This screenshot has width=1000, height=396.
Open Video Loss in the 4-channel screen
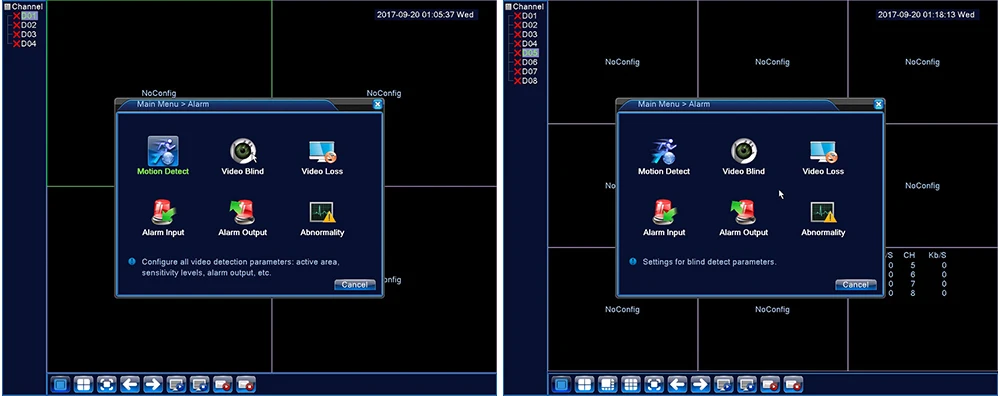pos(322,157)
